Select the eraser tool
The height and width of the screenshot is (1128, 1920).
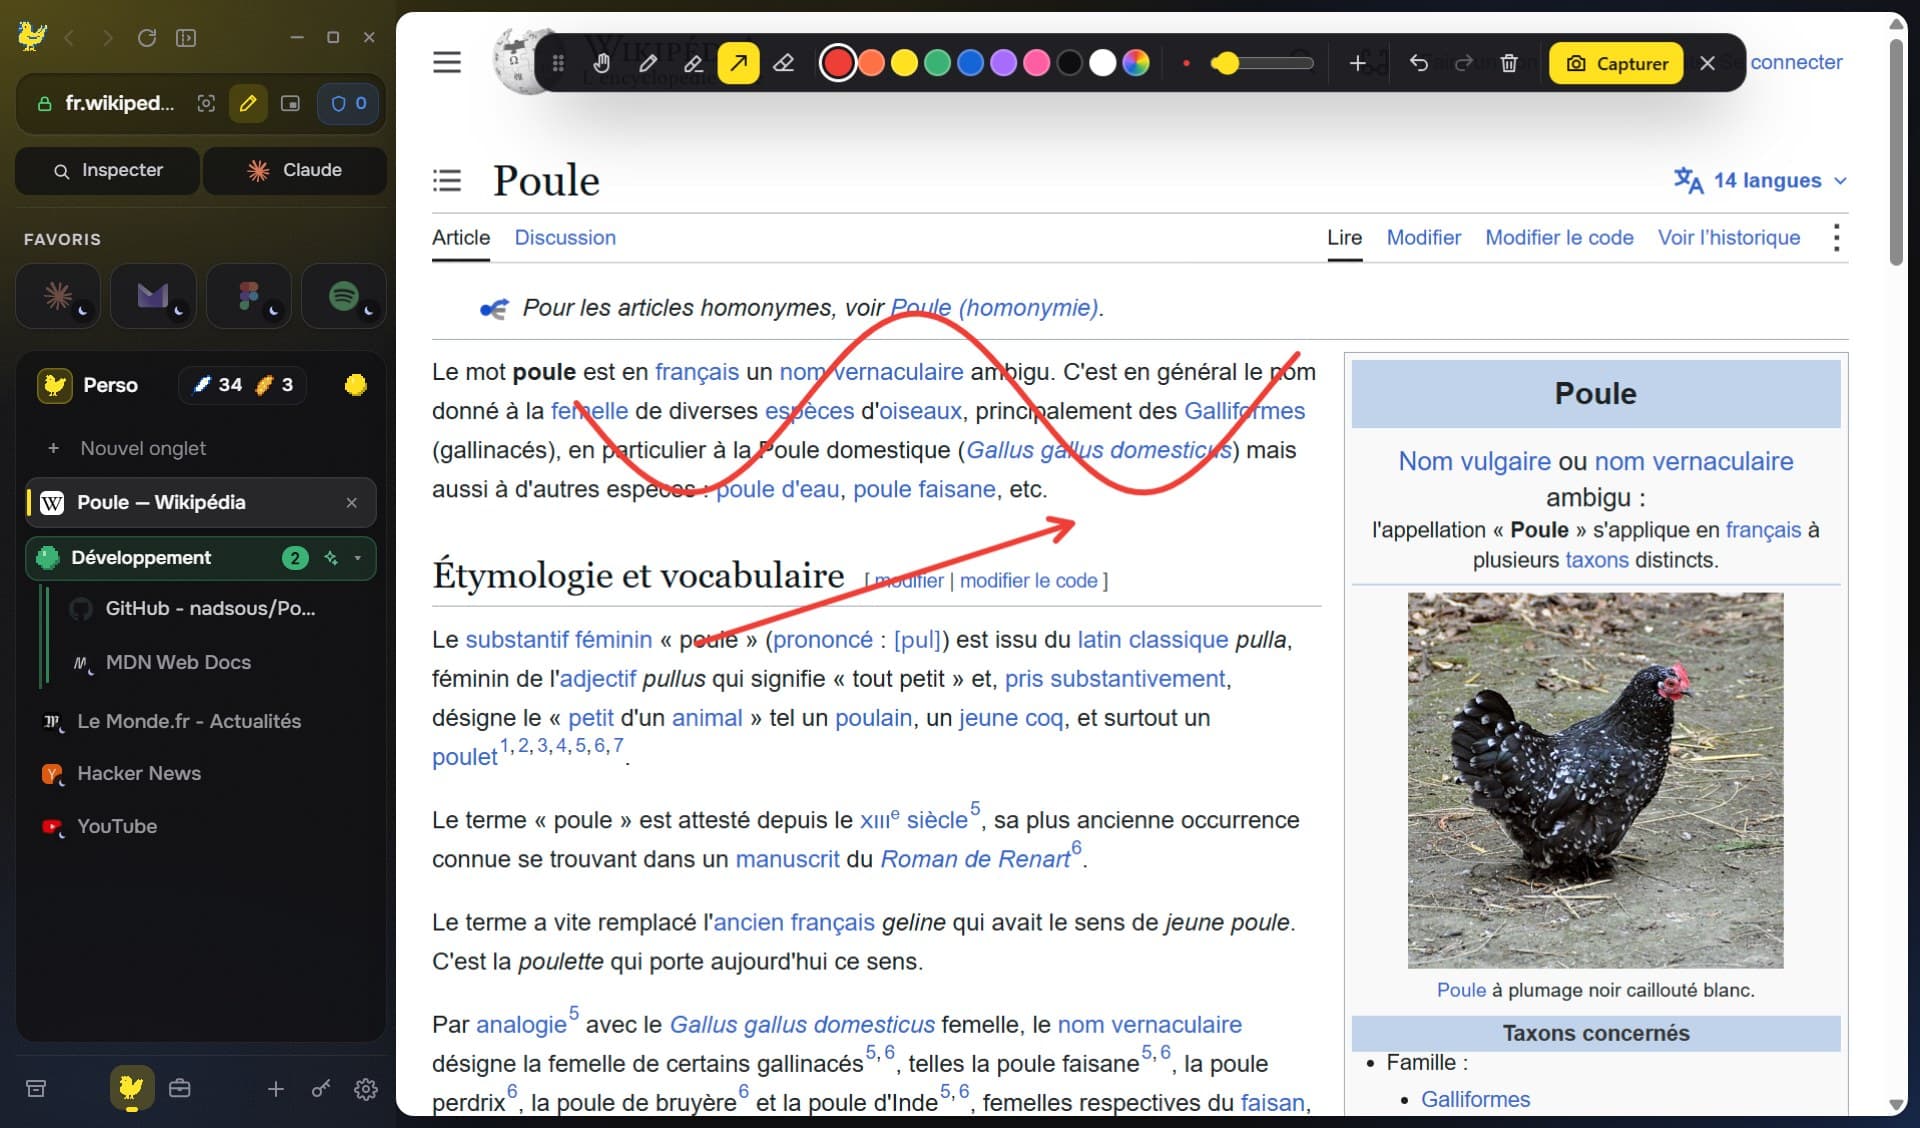[x=784, y=63]
